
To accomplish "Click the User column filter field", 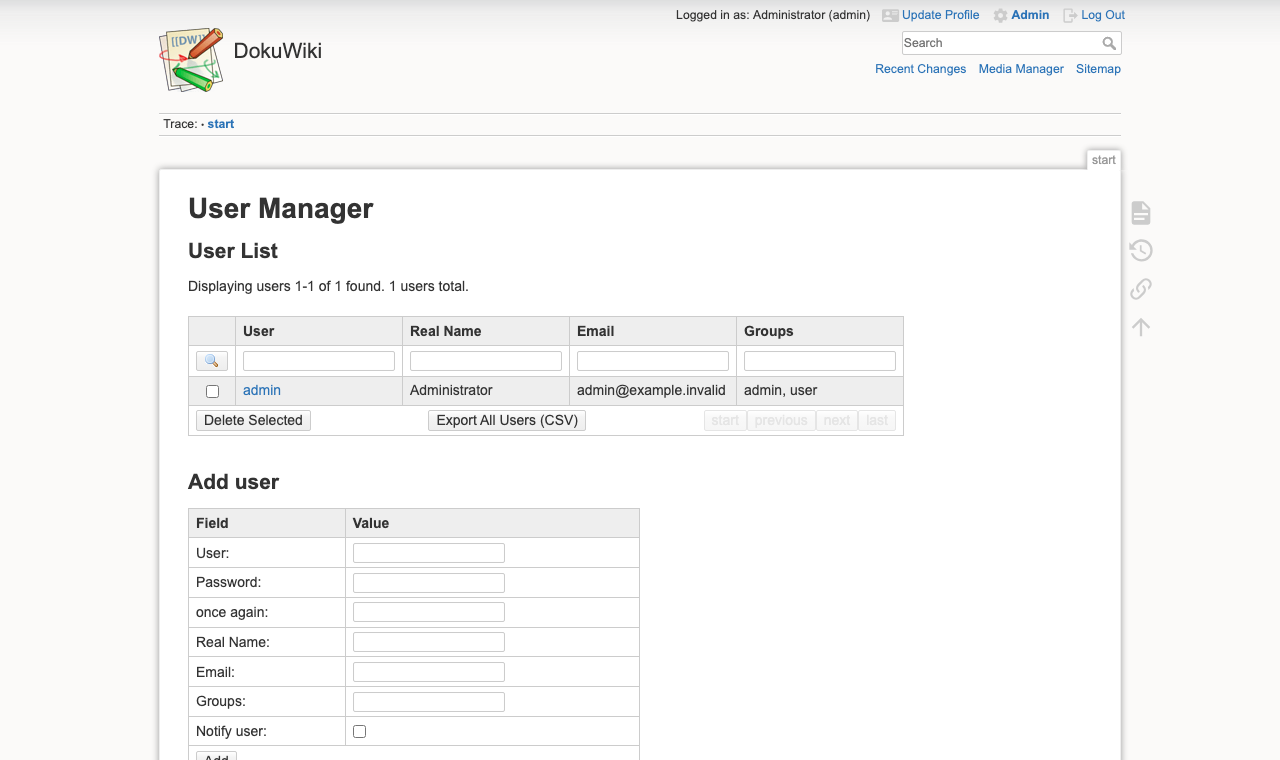I will pyautogui.click(x=319, y=361).
